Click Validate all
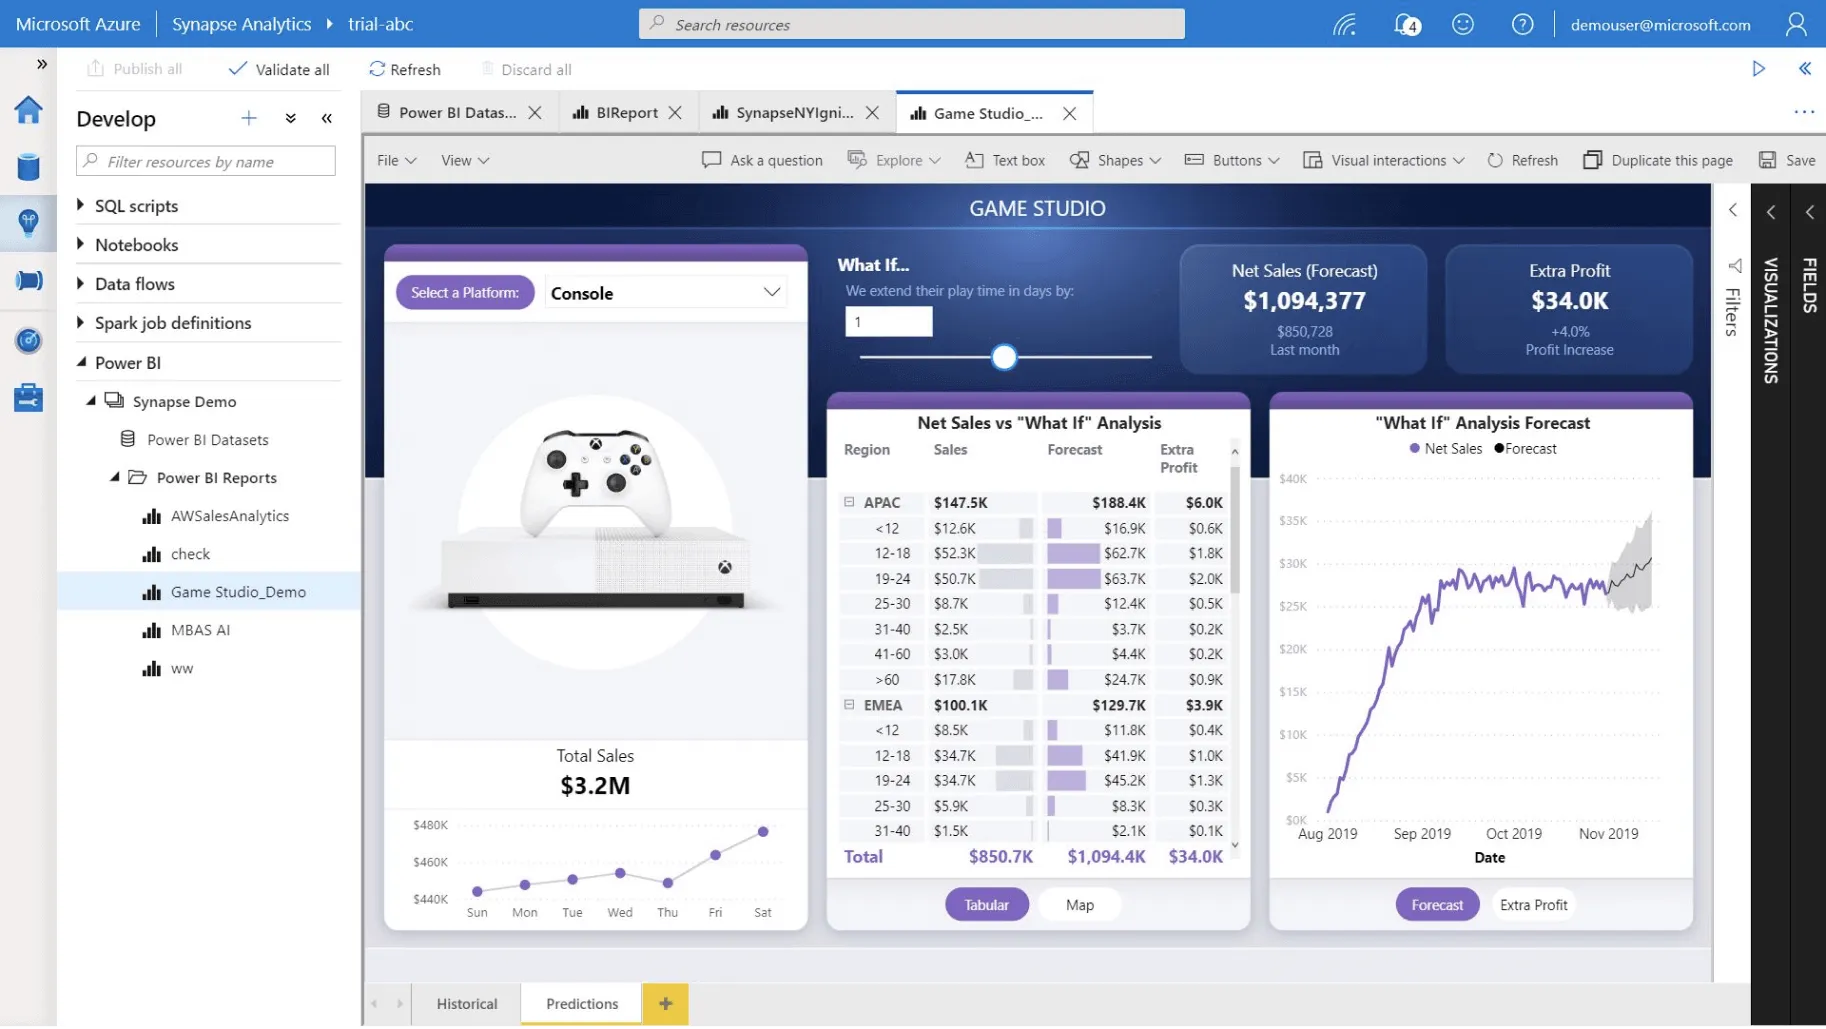This screenshot has height=1029, width=1826. tap(279, 69)
